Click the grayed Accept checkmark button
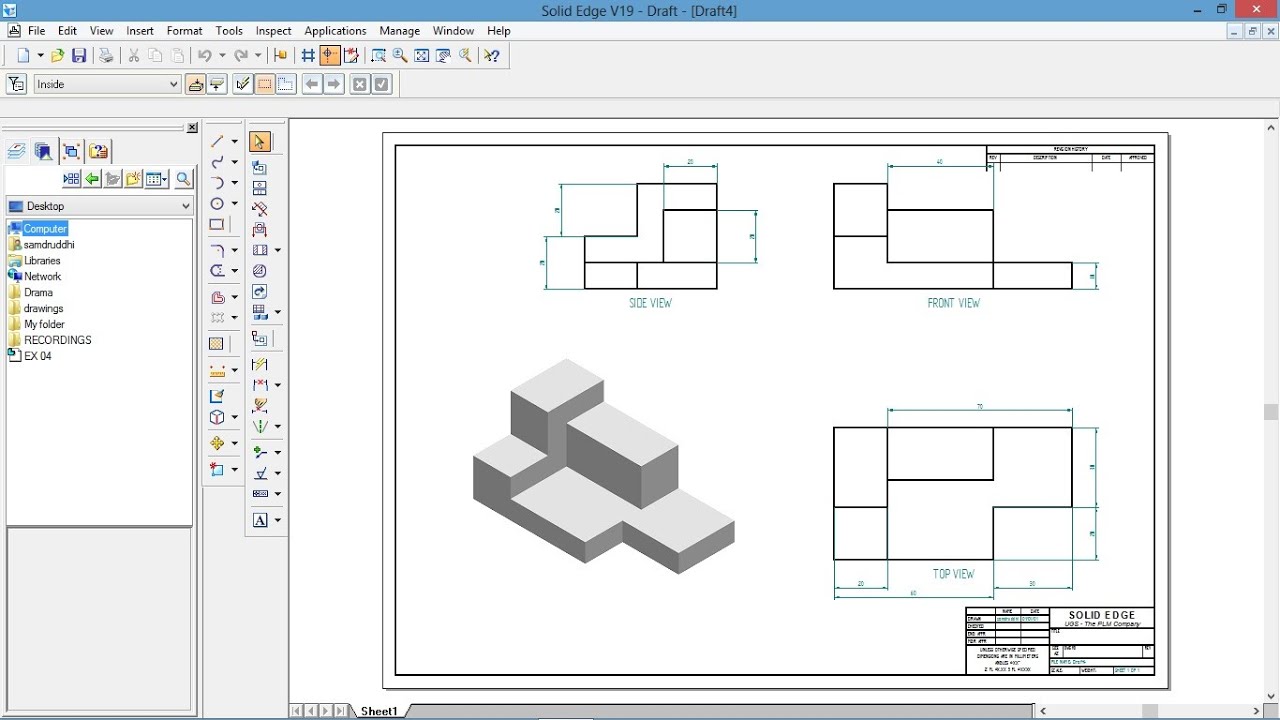 (381, 84)
